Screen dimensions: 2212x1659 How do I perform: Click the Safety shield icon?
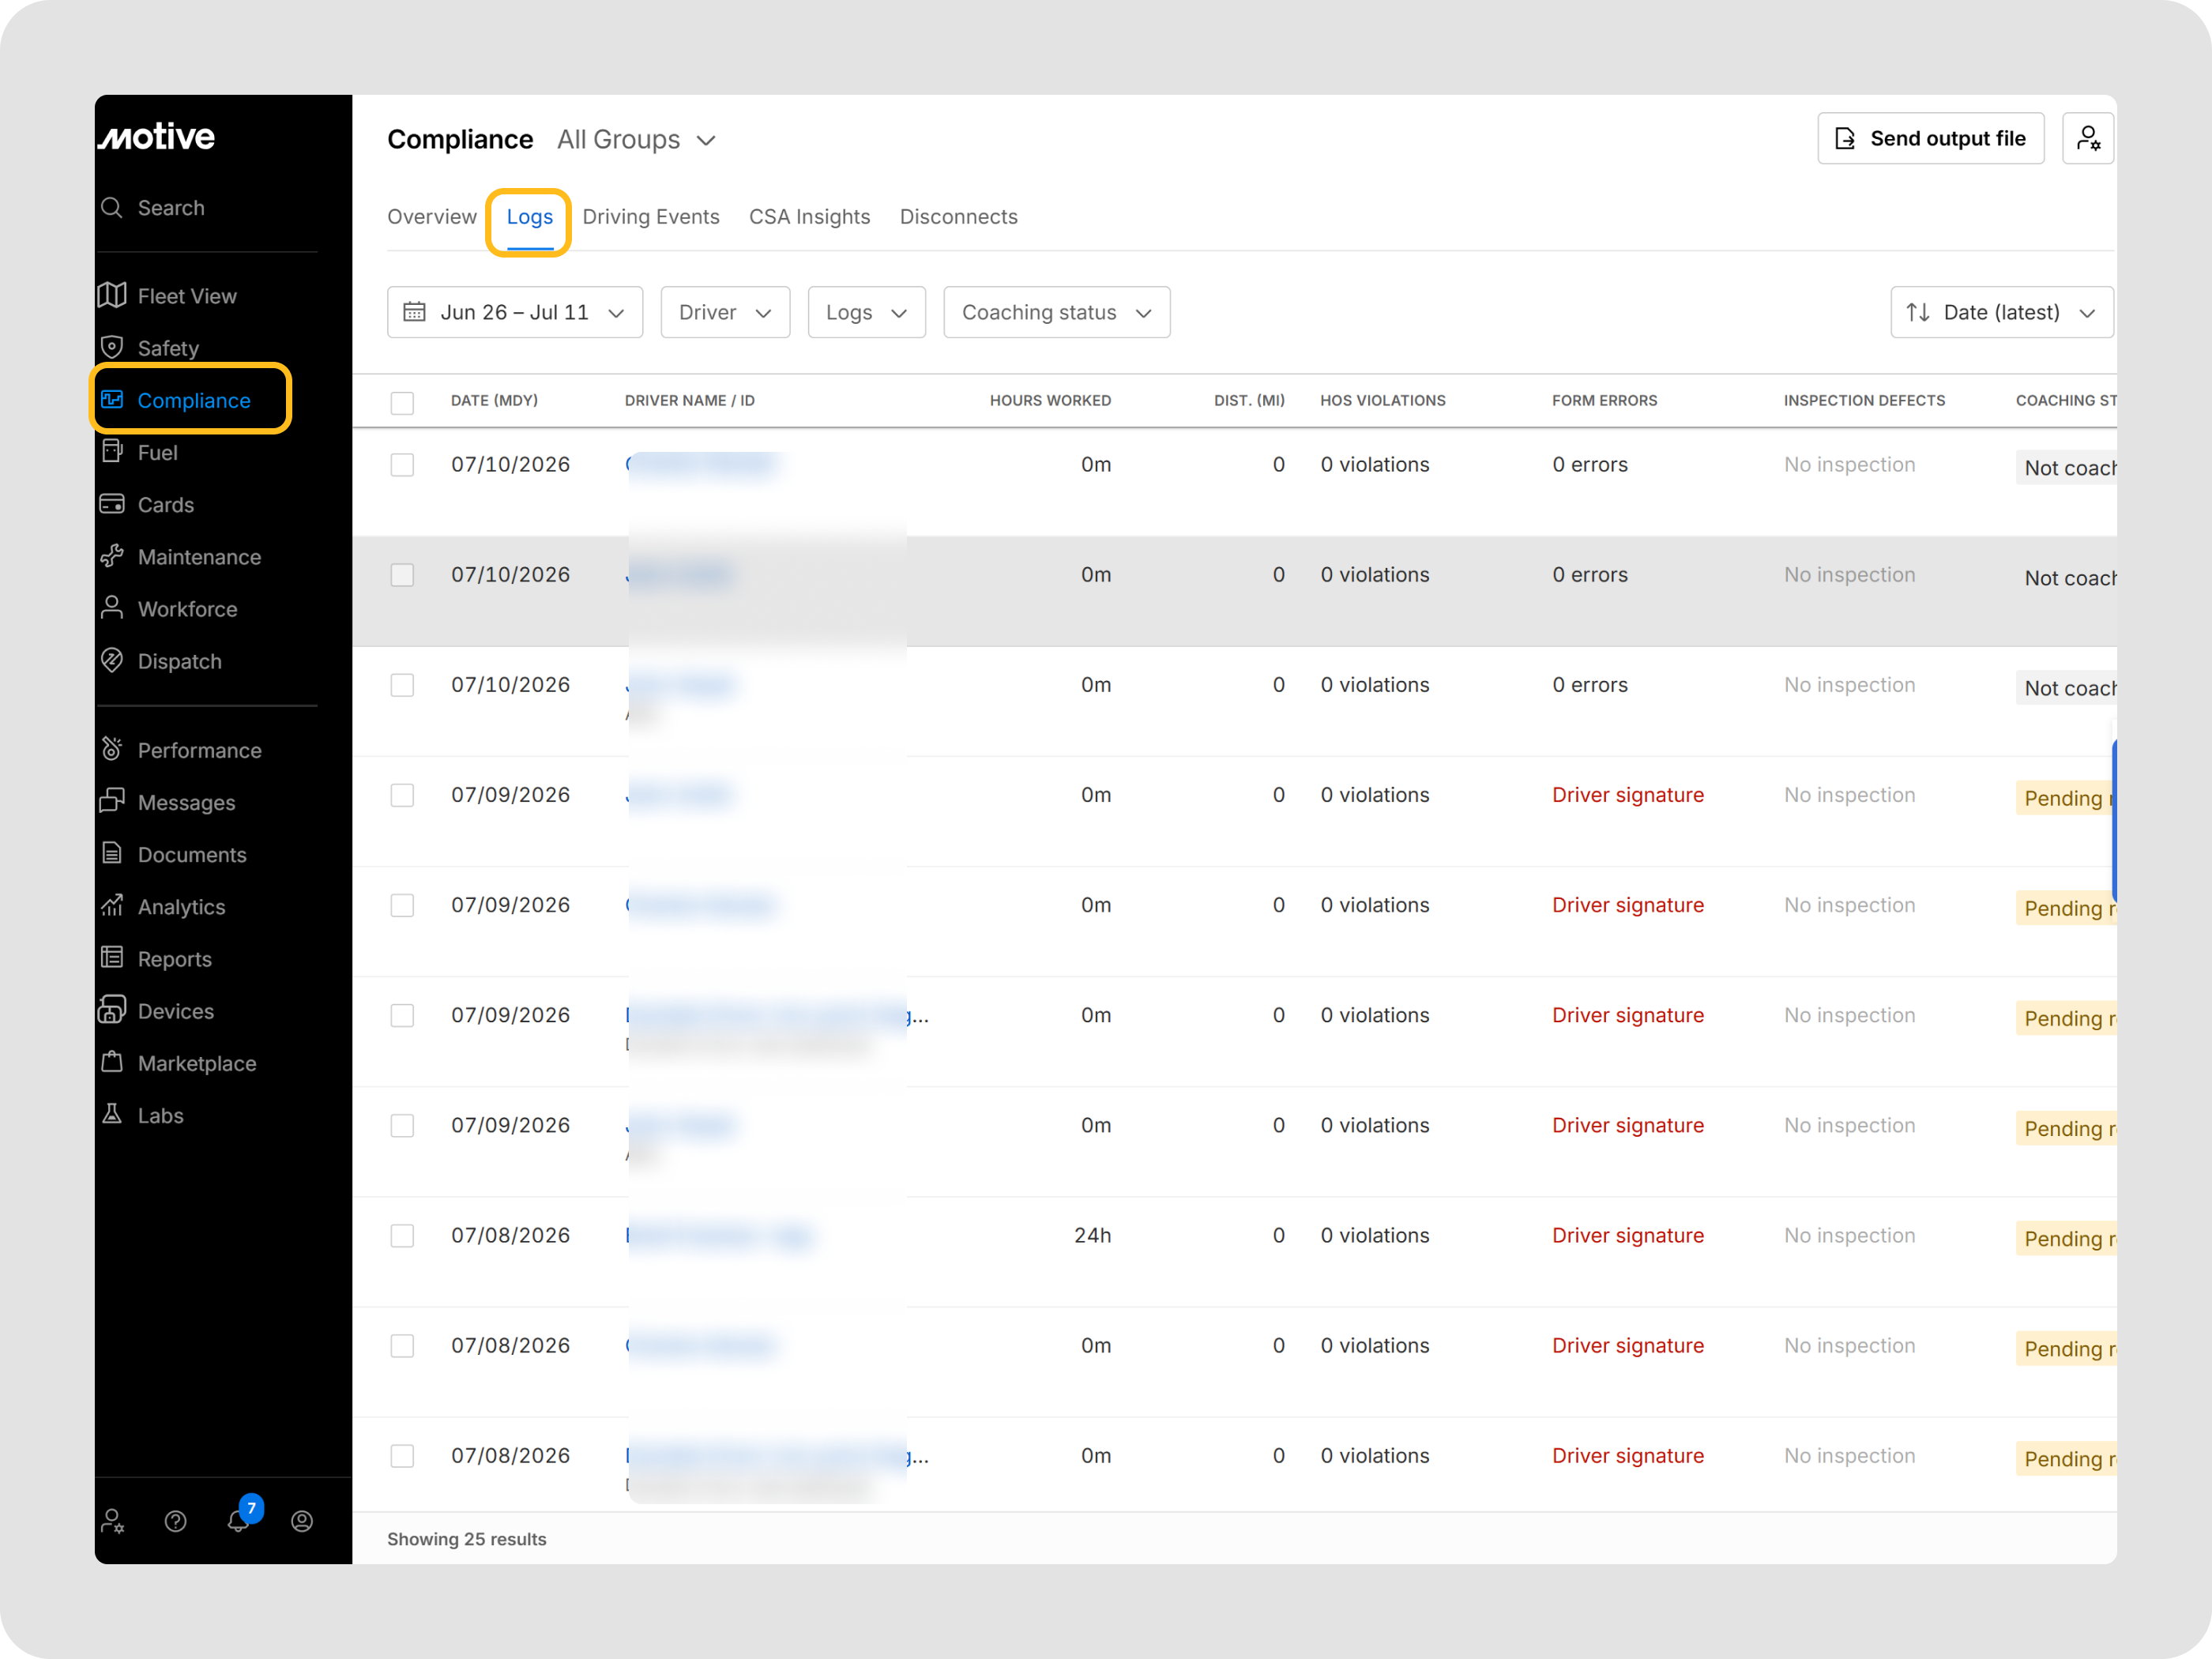coord(112,347)
